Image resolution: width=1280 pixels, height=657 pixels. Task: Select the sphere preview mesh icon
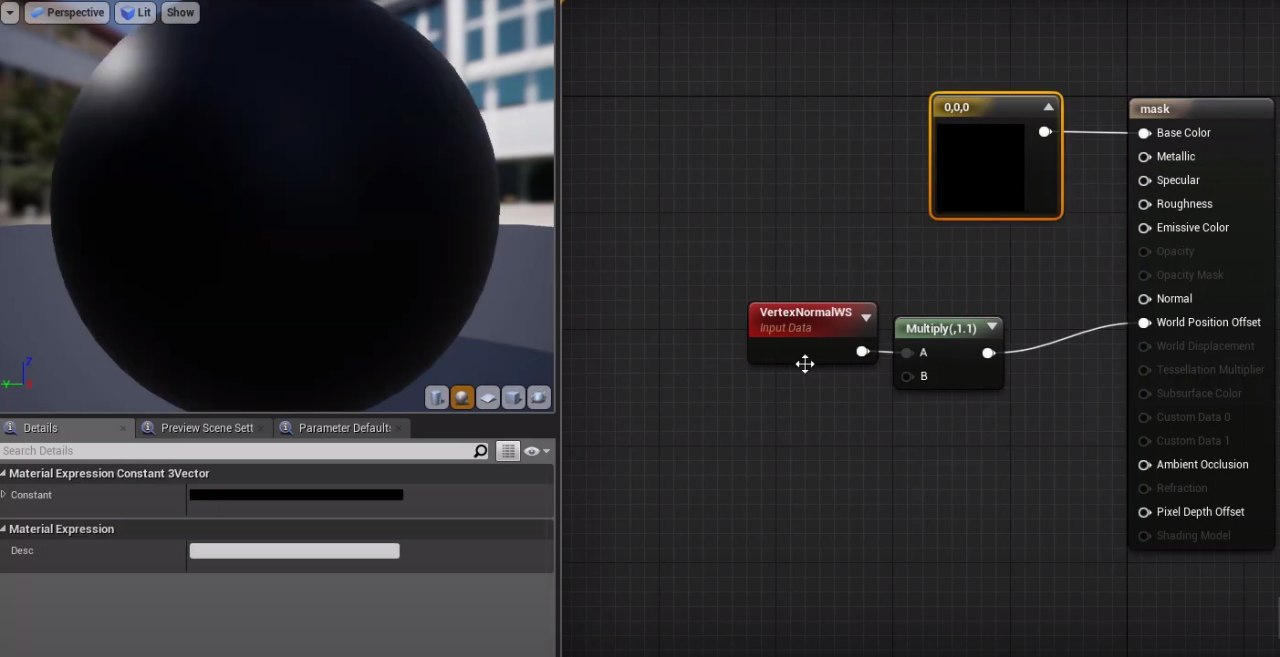(x=462, y=398)
